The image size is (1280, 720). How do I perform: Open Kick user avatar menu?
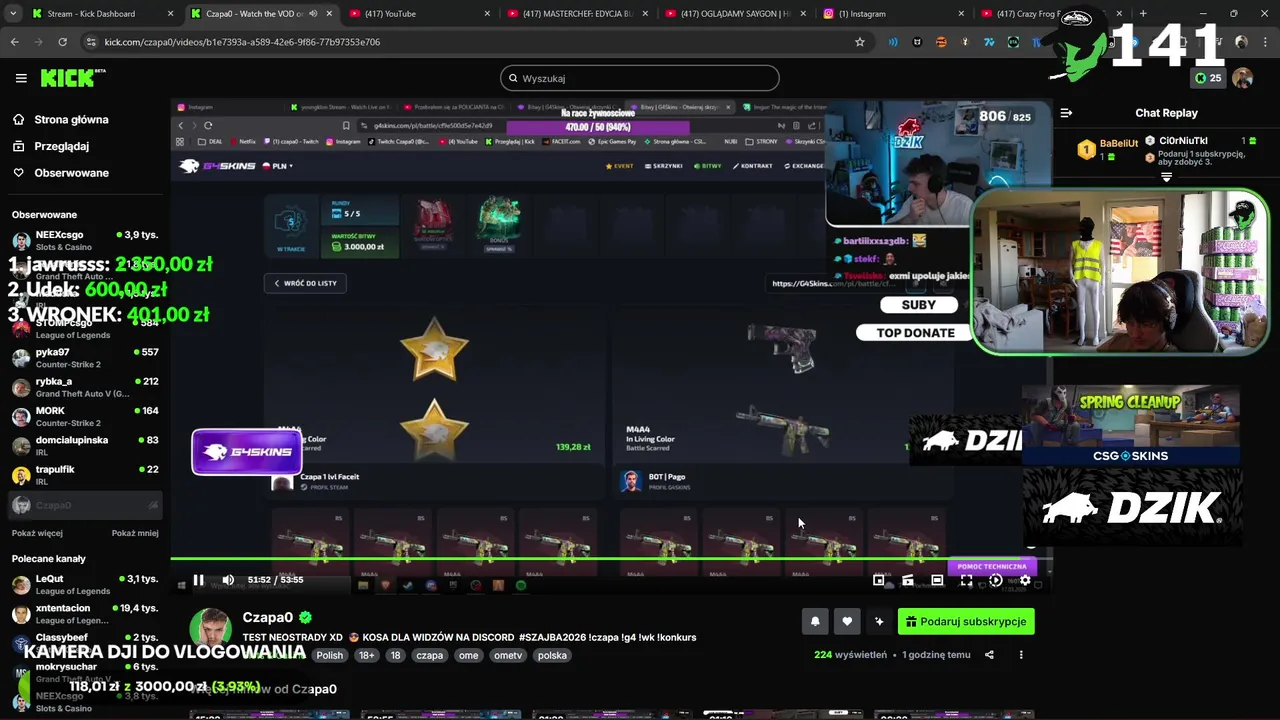(1243, 78)
